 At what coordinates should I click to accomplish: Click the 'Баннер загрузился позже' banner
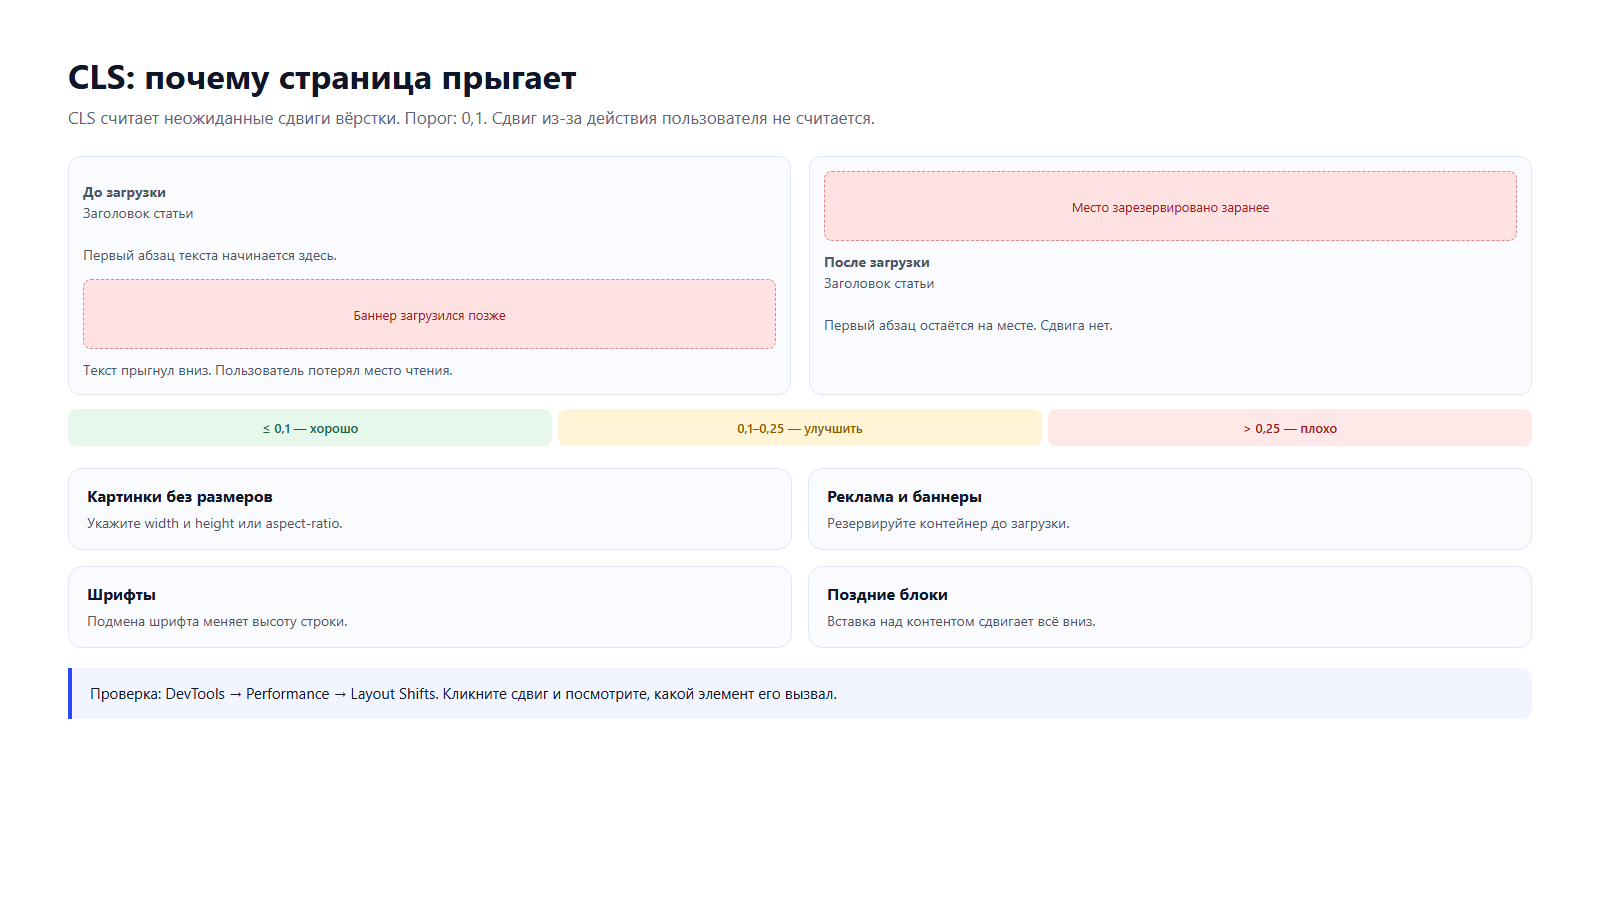[x=429, y=314]
